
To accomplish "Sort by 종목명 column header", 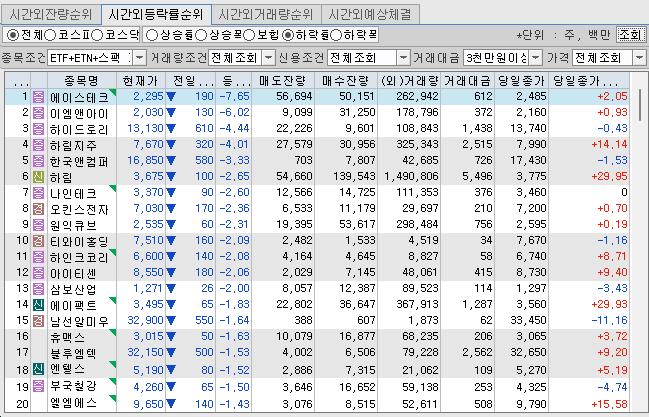I will pyautogui.click(x=82, y=81).
